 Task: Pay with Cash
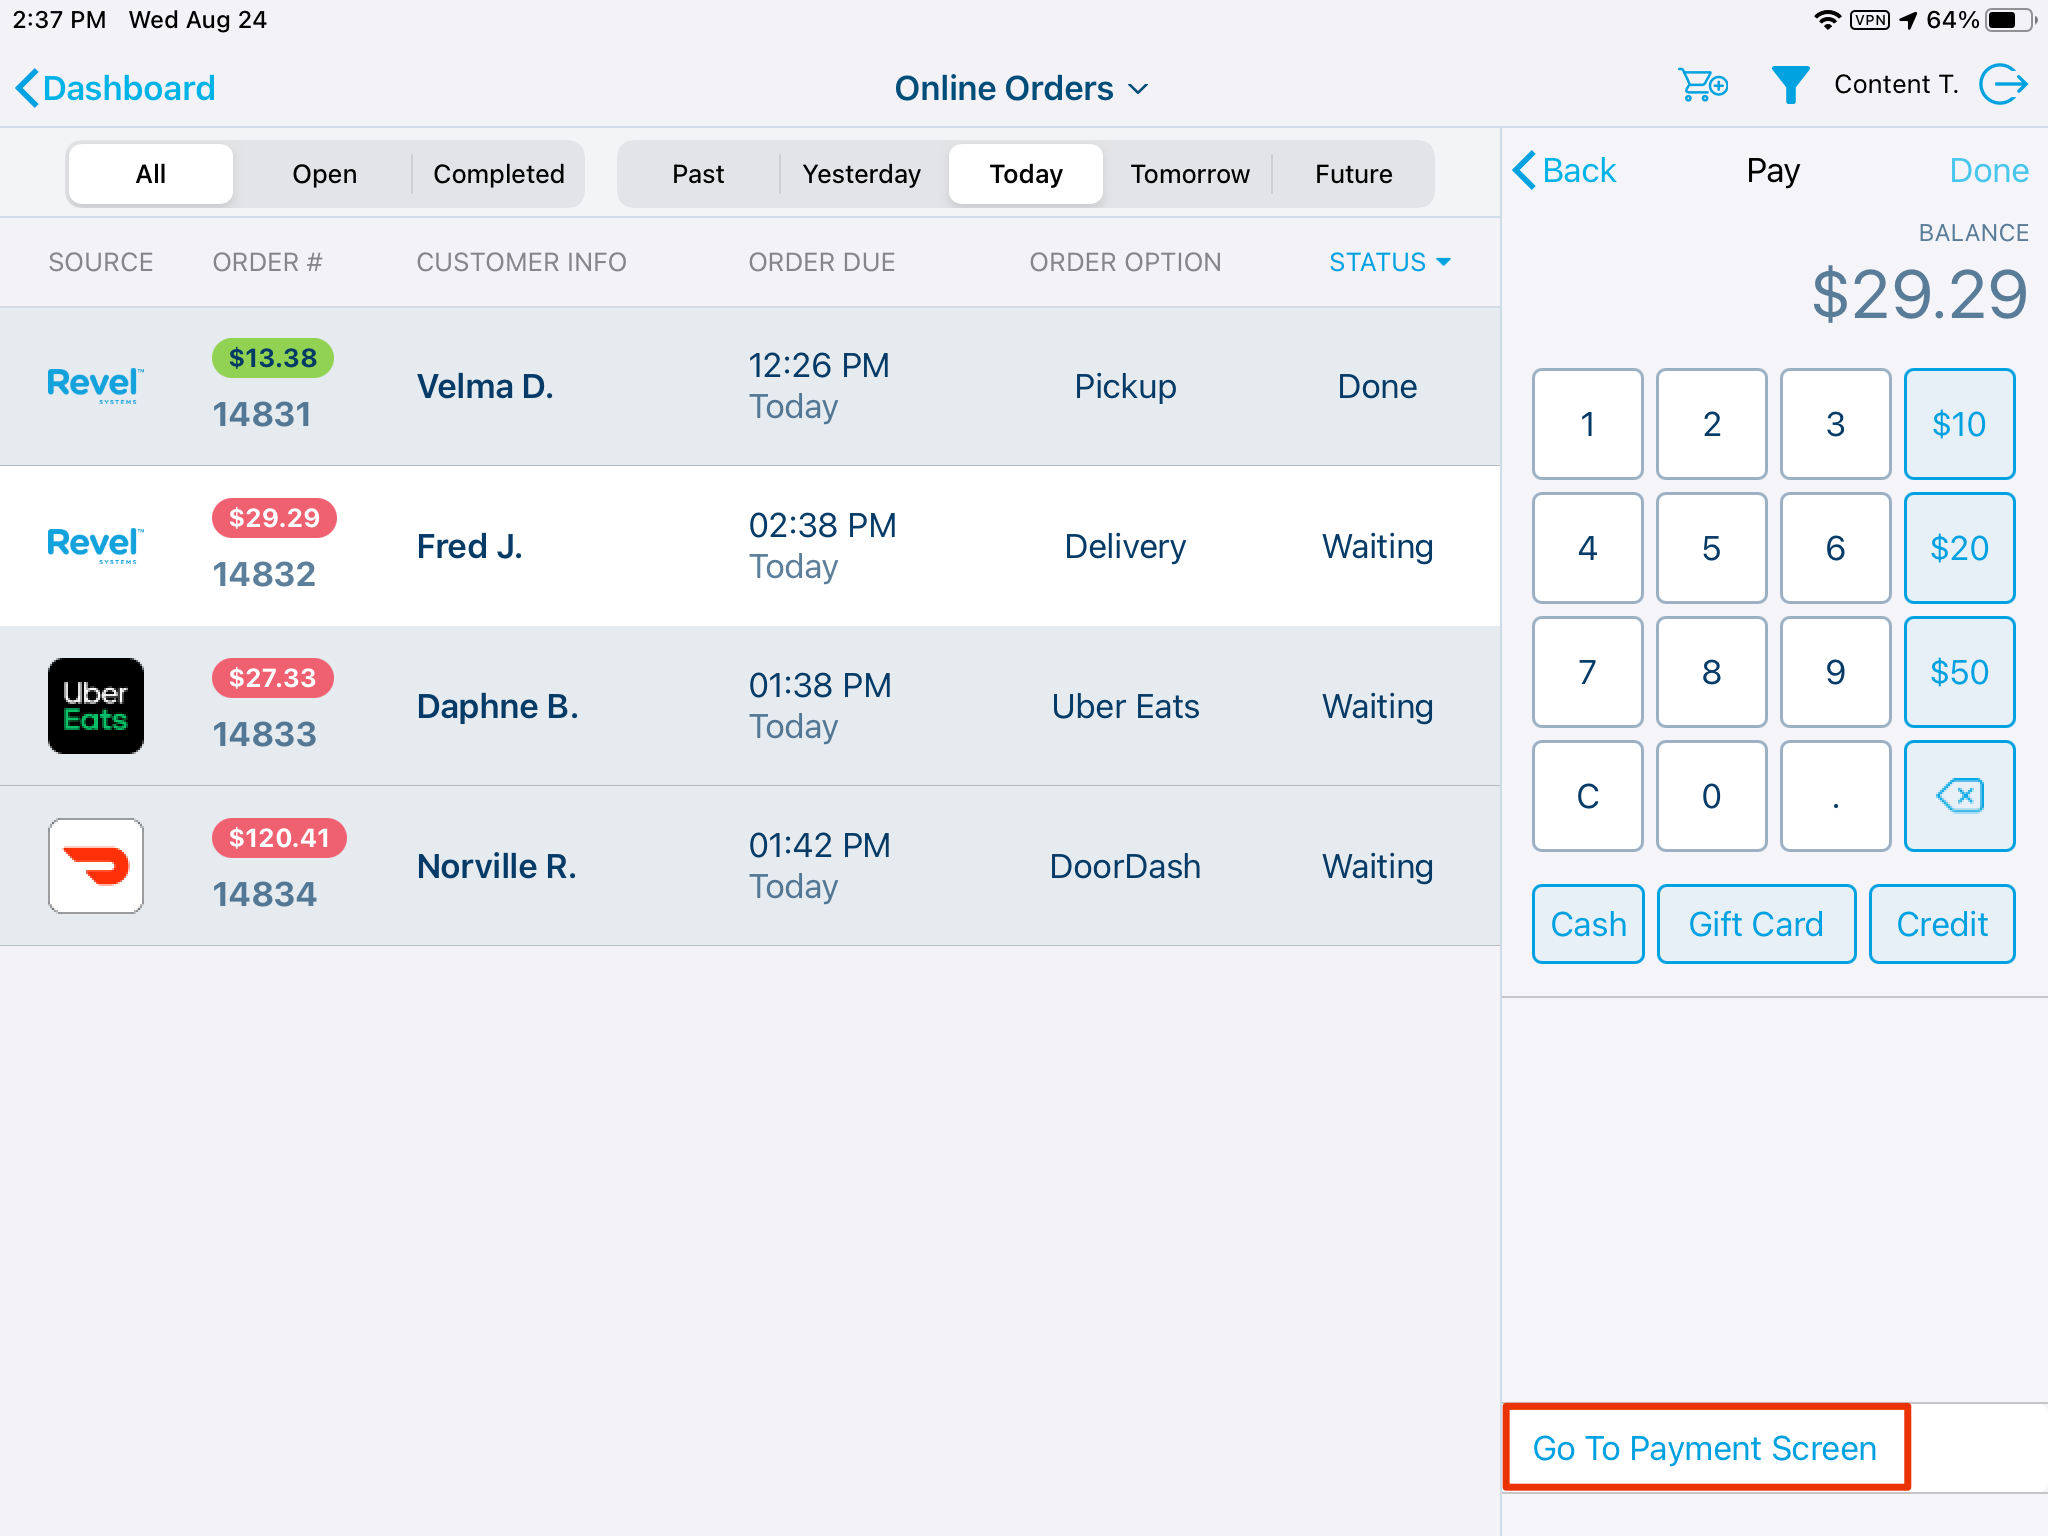click(1588, 924)
